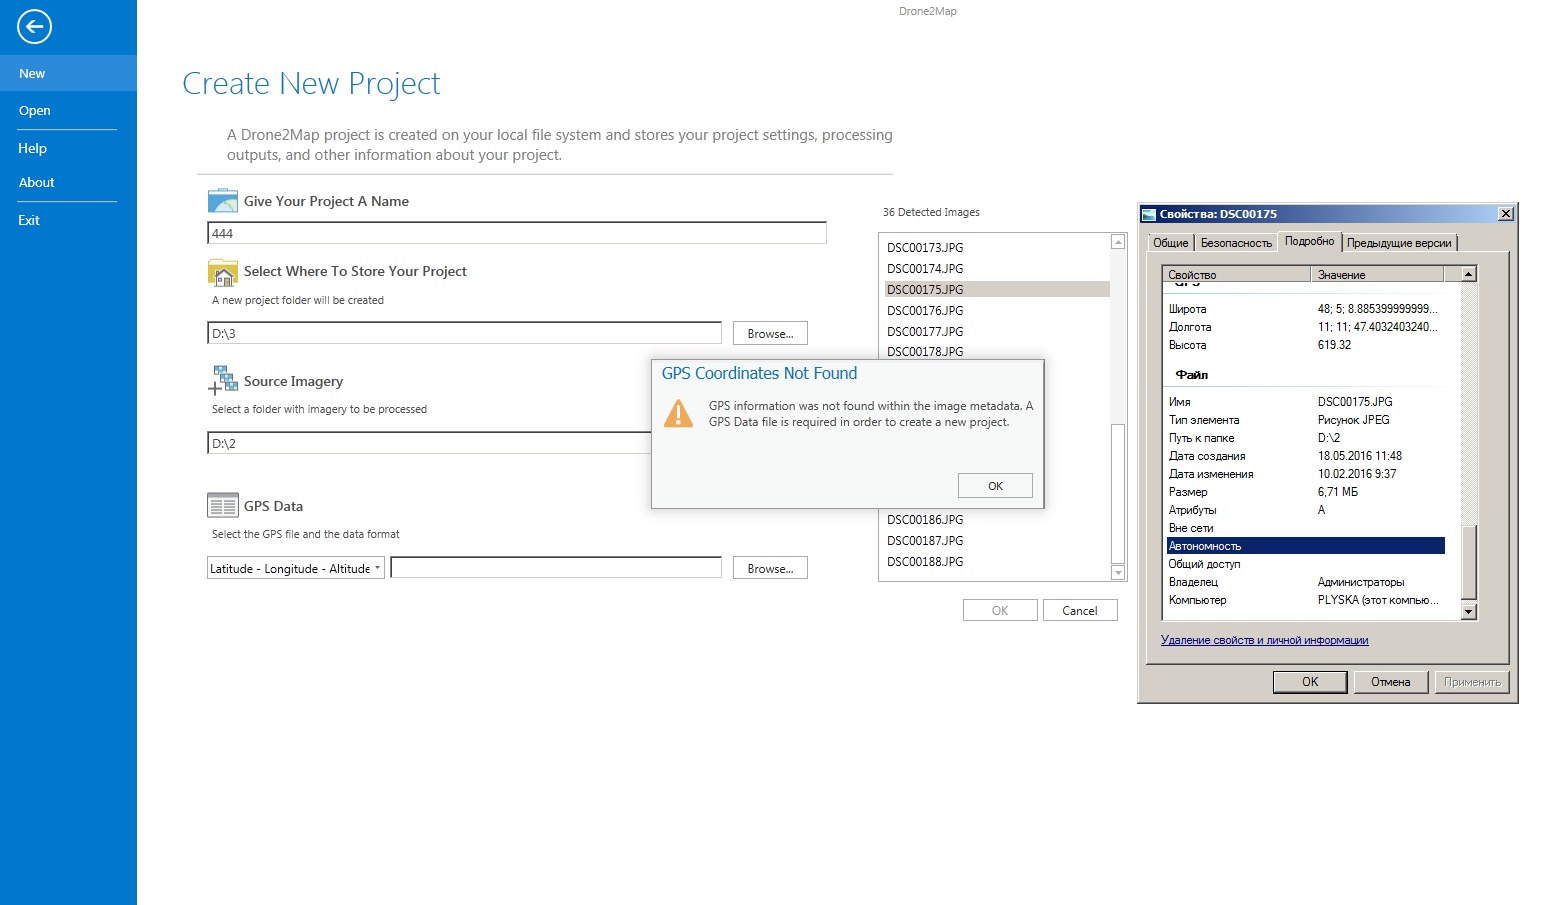Click the Дата изменения property row
The width and height of the screenshot is (1545, 905).
(x=1306, y=474)
